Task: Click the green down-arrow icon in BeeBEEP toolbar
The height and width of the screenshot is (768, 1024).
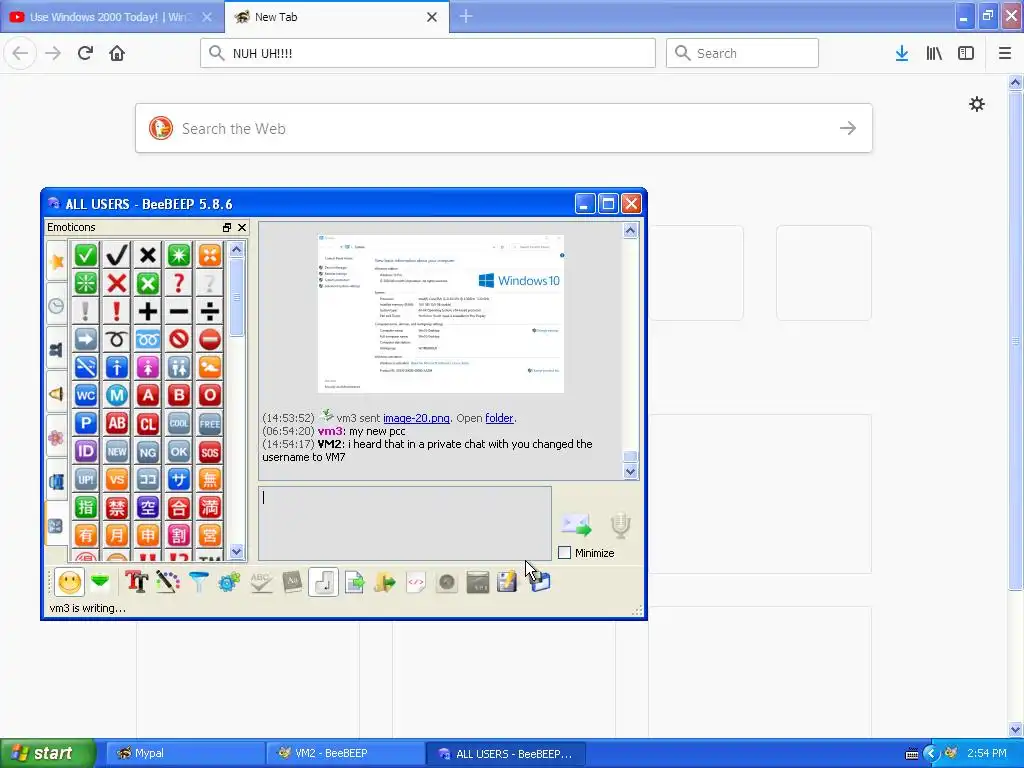Action: point(100,581)
